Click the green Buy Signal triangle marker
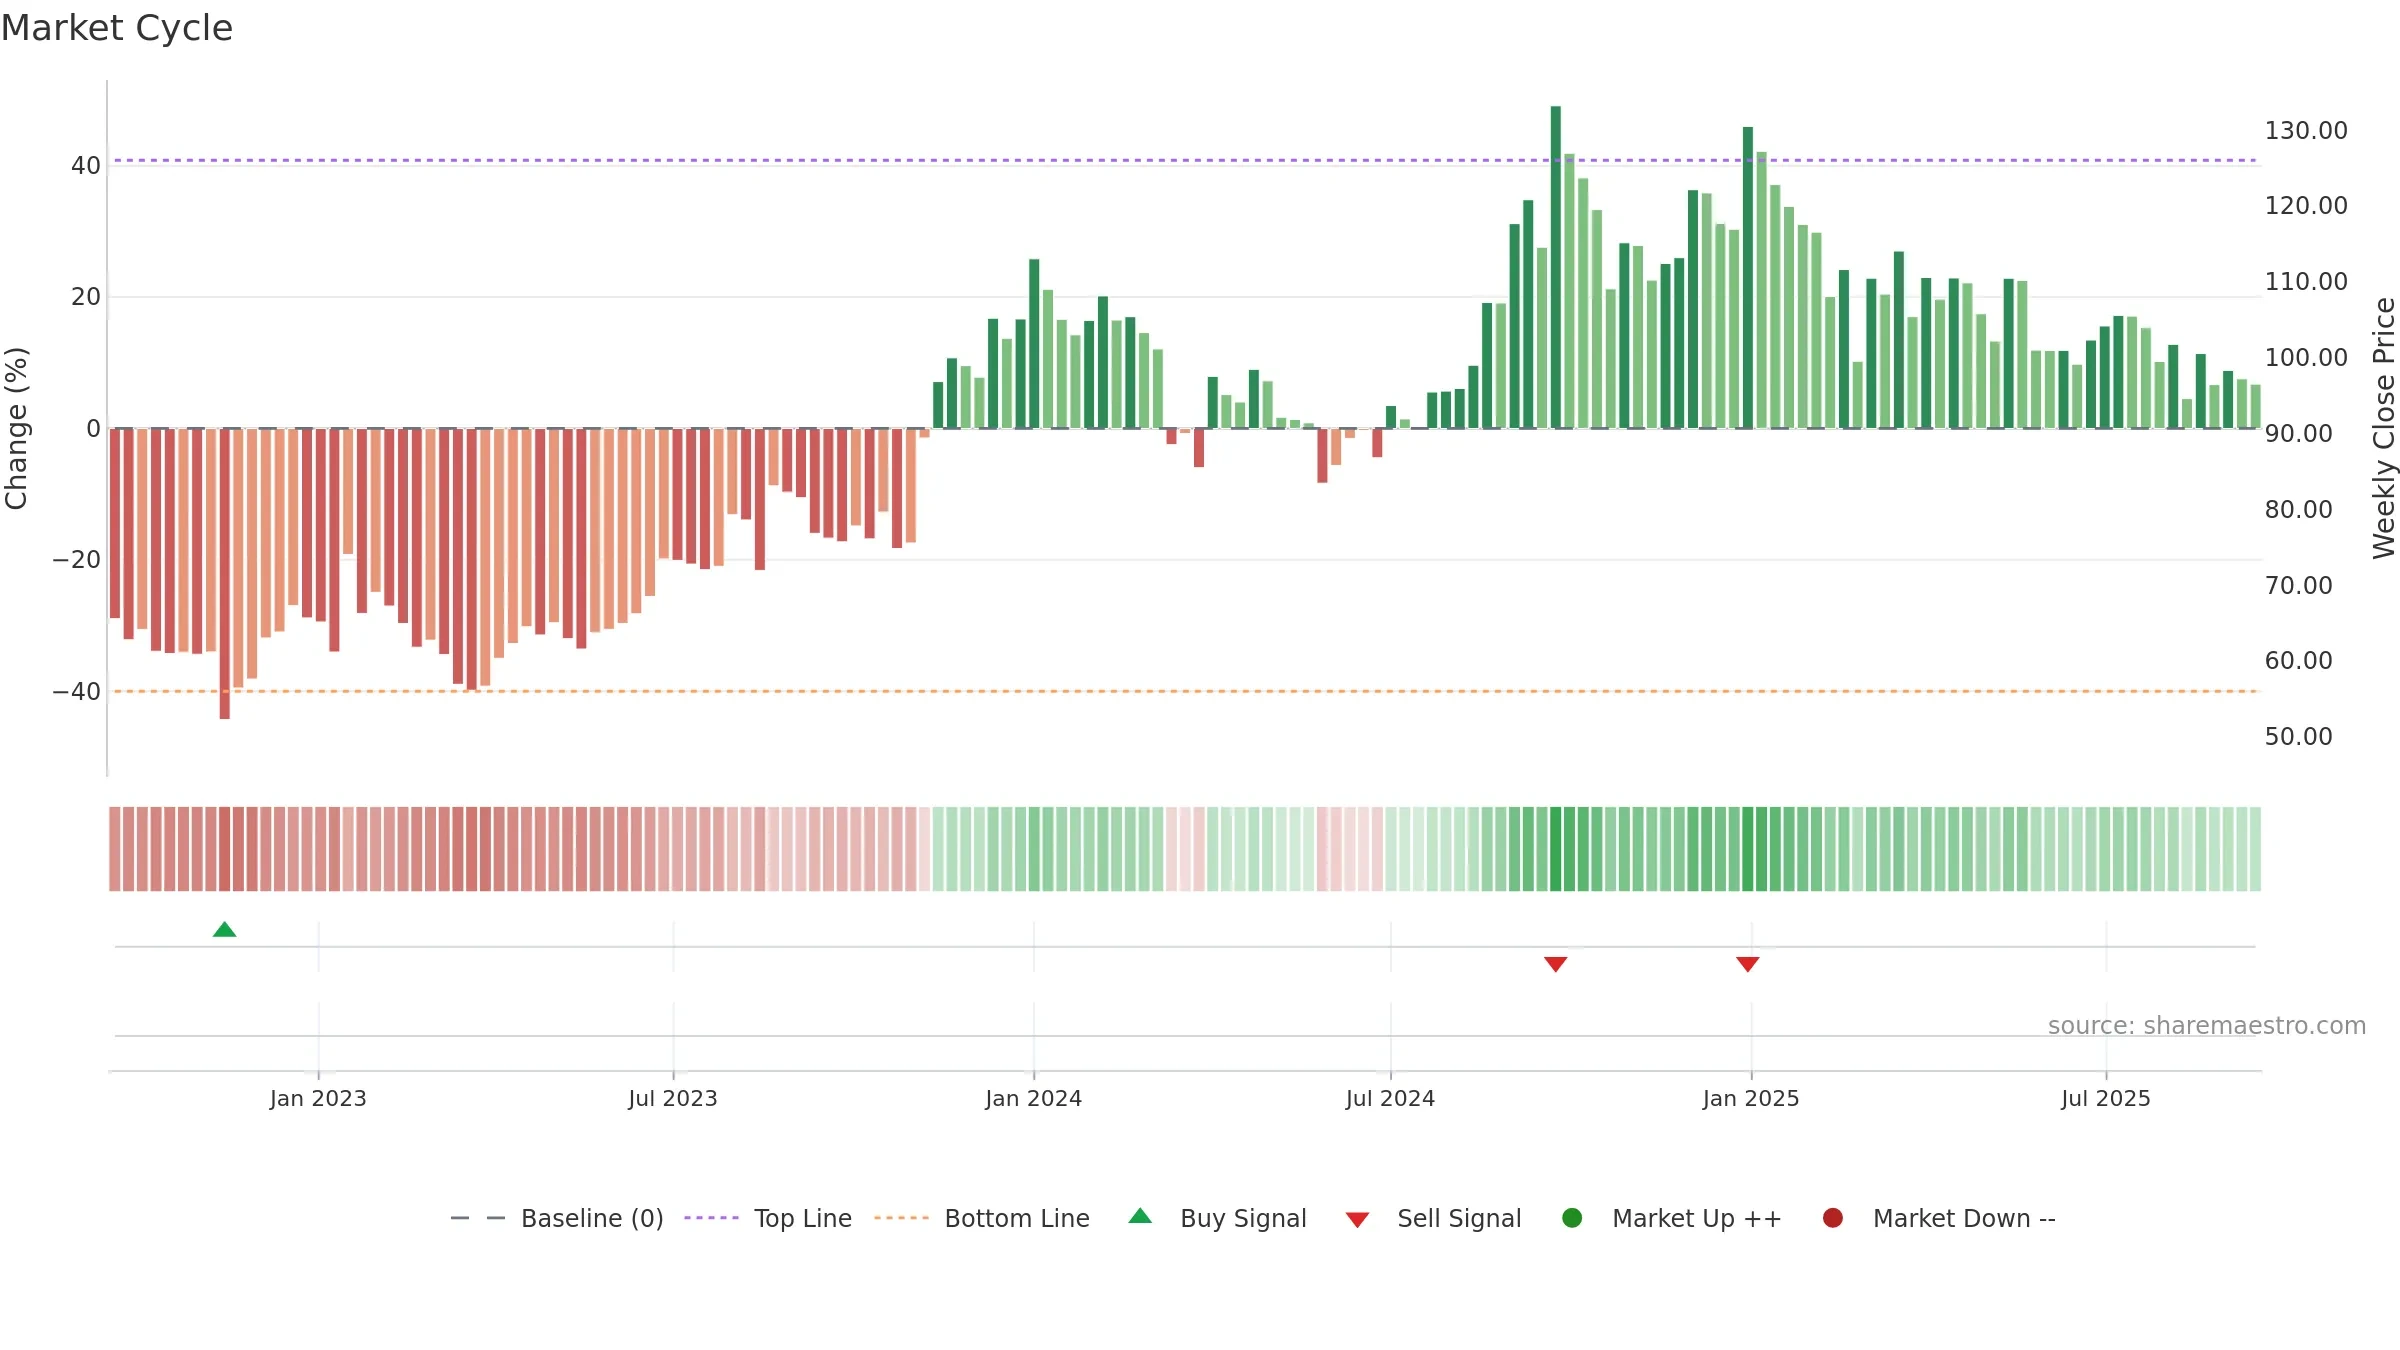This screenshot has width=2400, height=1350. [224, 929]
